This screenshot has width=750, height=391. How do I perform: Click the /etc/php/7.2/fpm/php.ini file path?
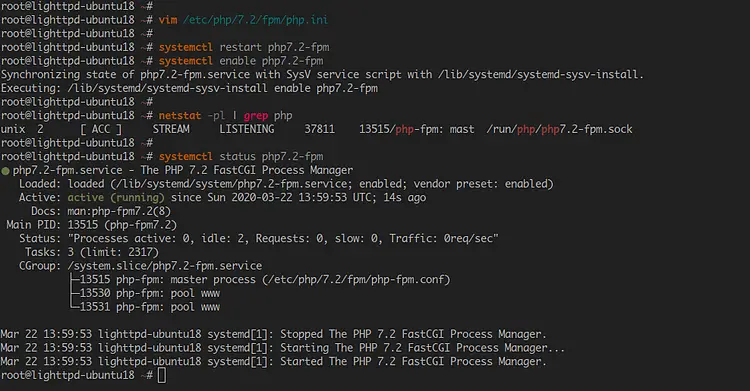click(x=255, y=20)
